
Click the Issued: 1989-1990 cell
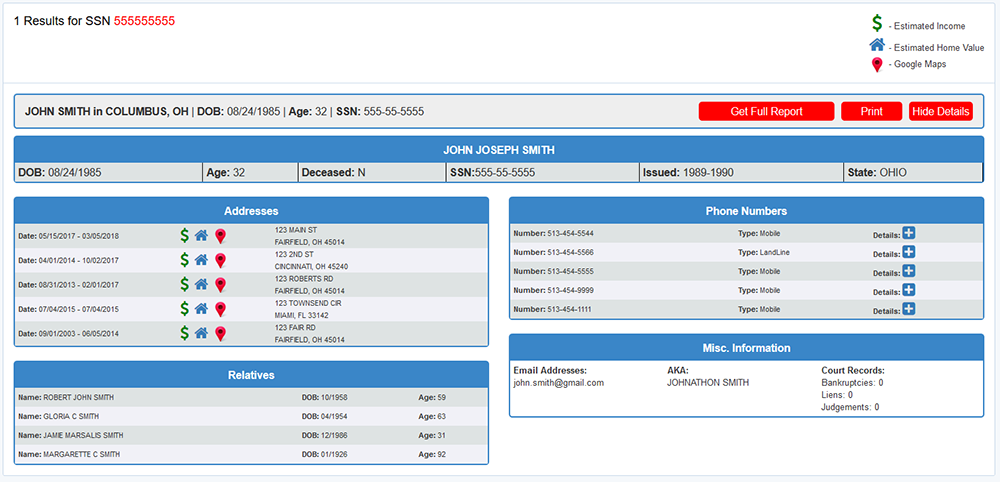tap(740, 173)
